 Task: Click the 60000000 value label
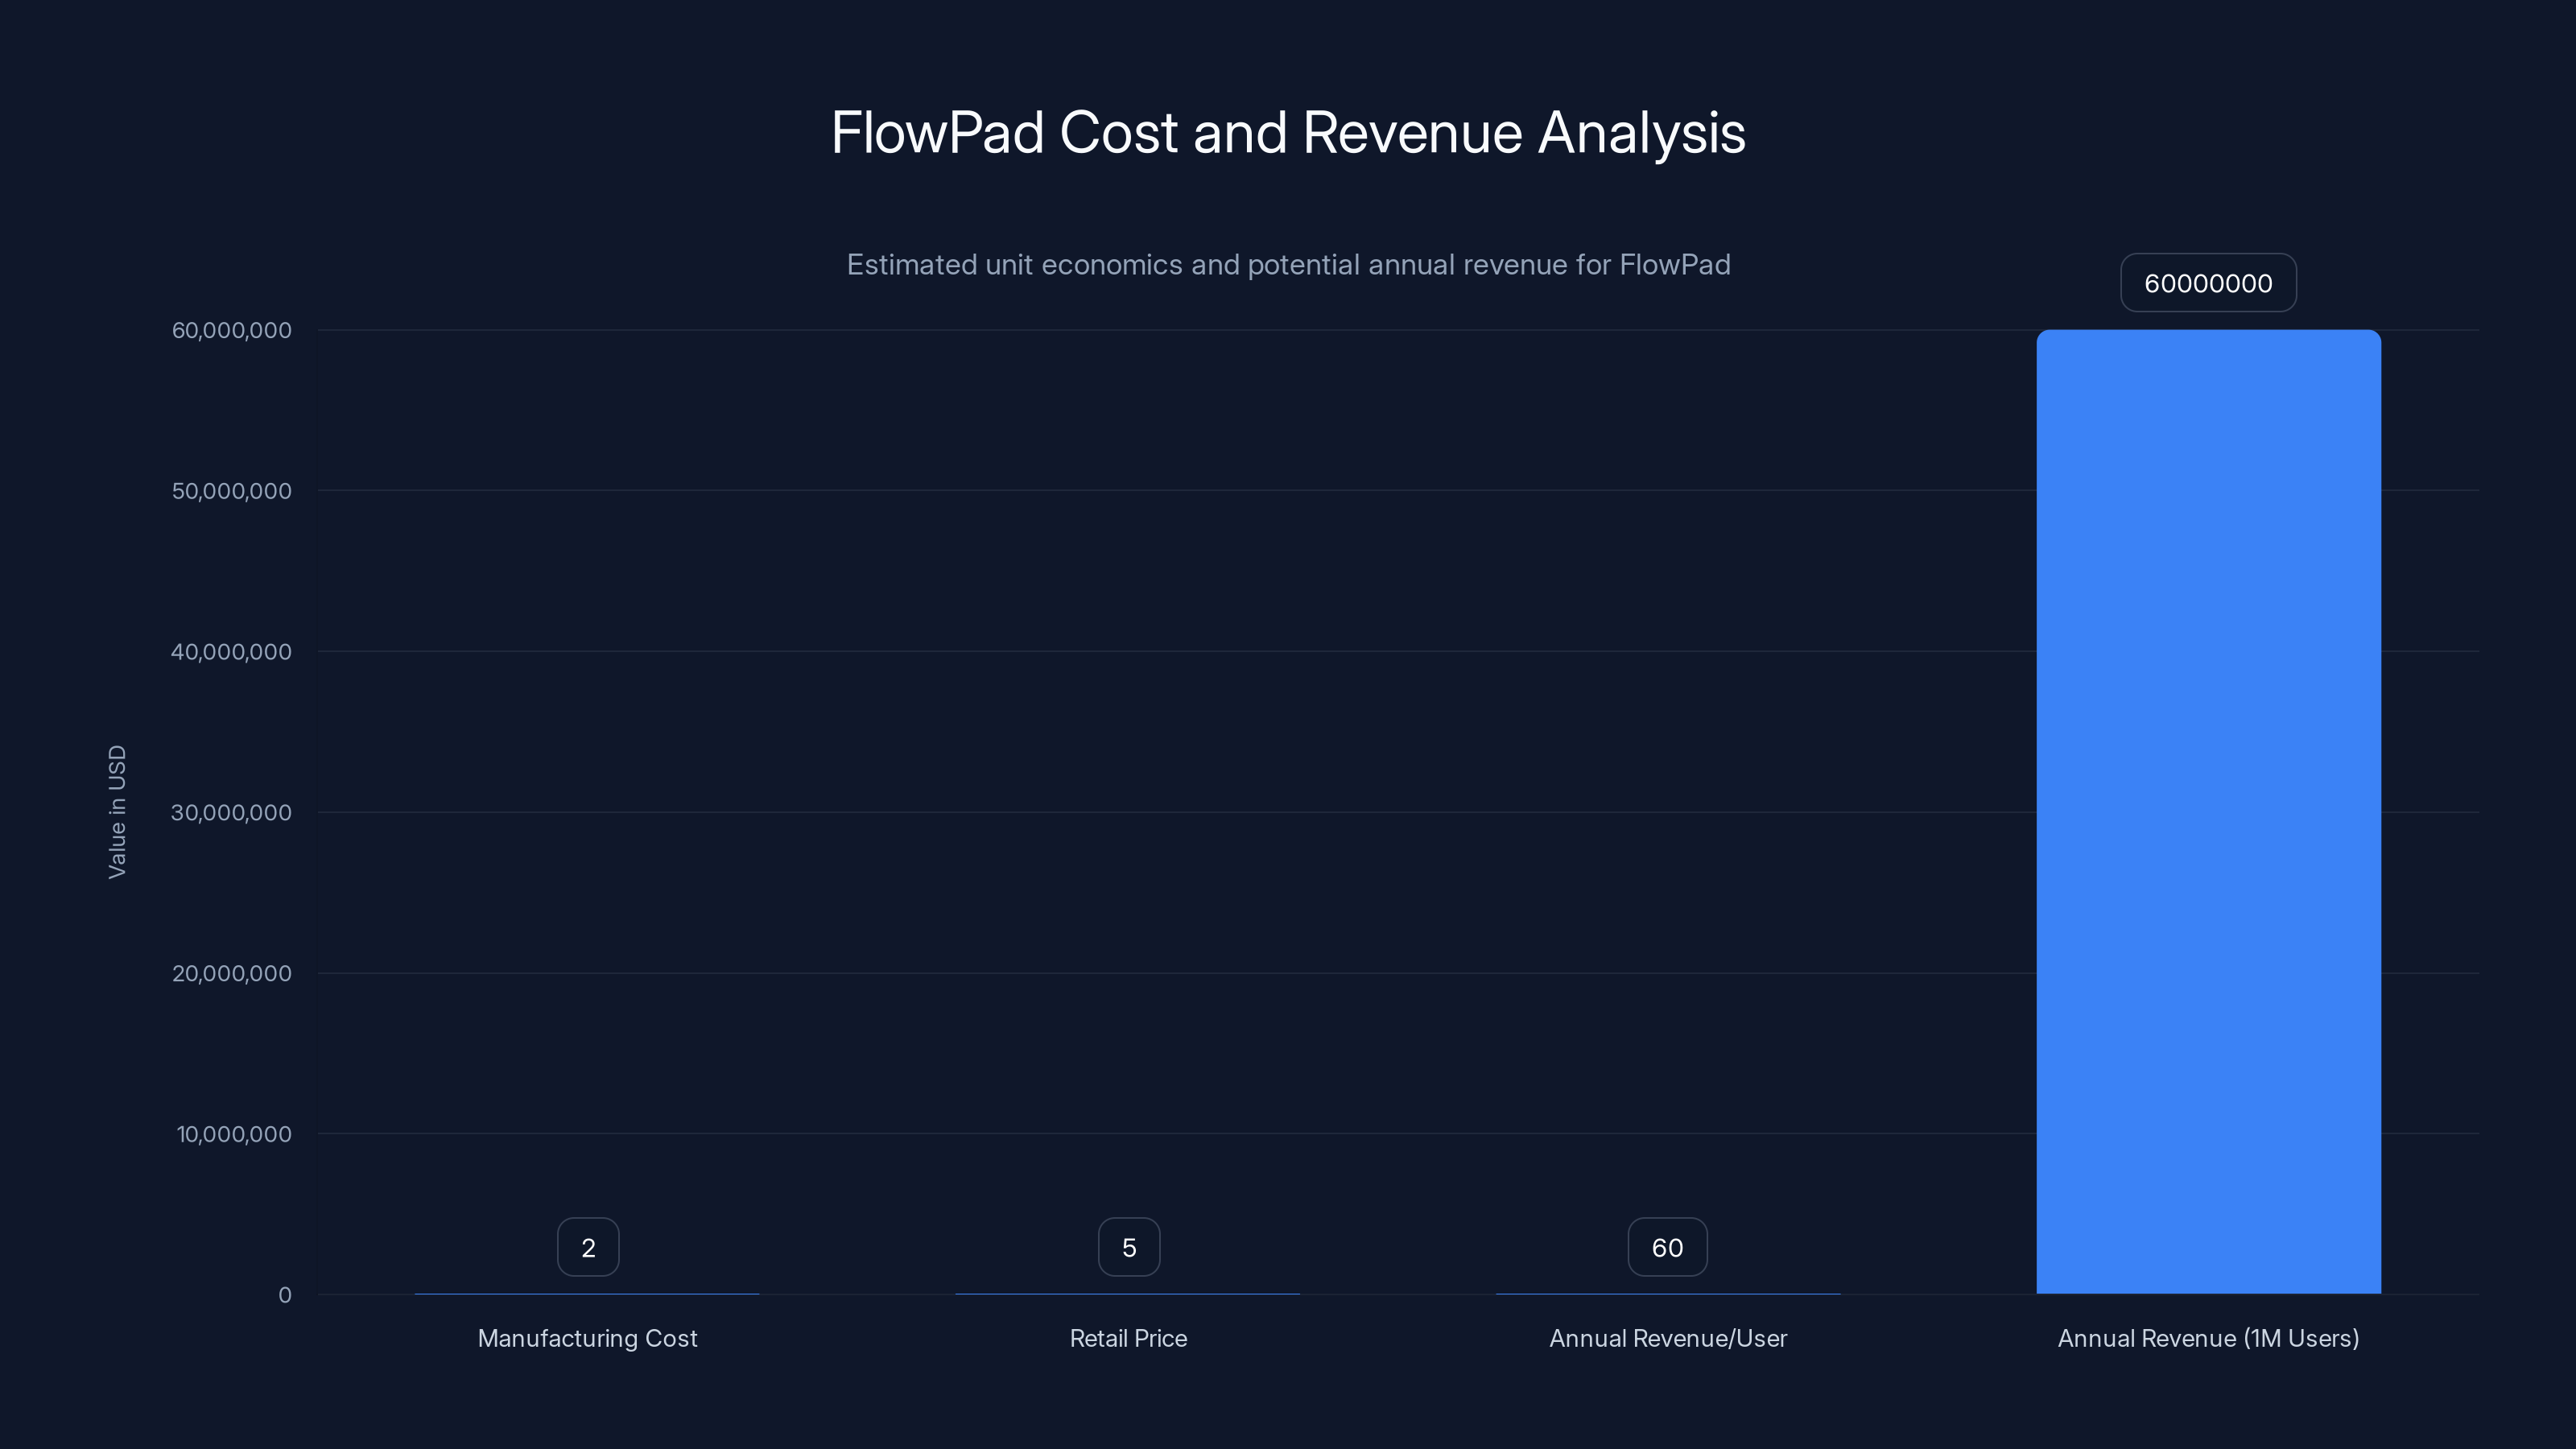click(2208, 283)
